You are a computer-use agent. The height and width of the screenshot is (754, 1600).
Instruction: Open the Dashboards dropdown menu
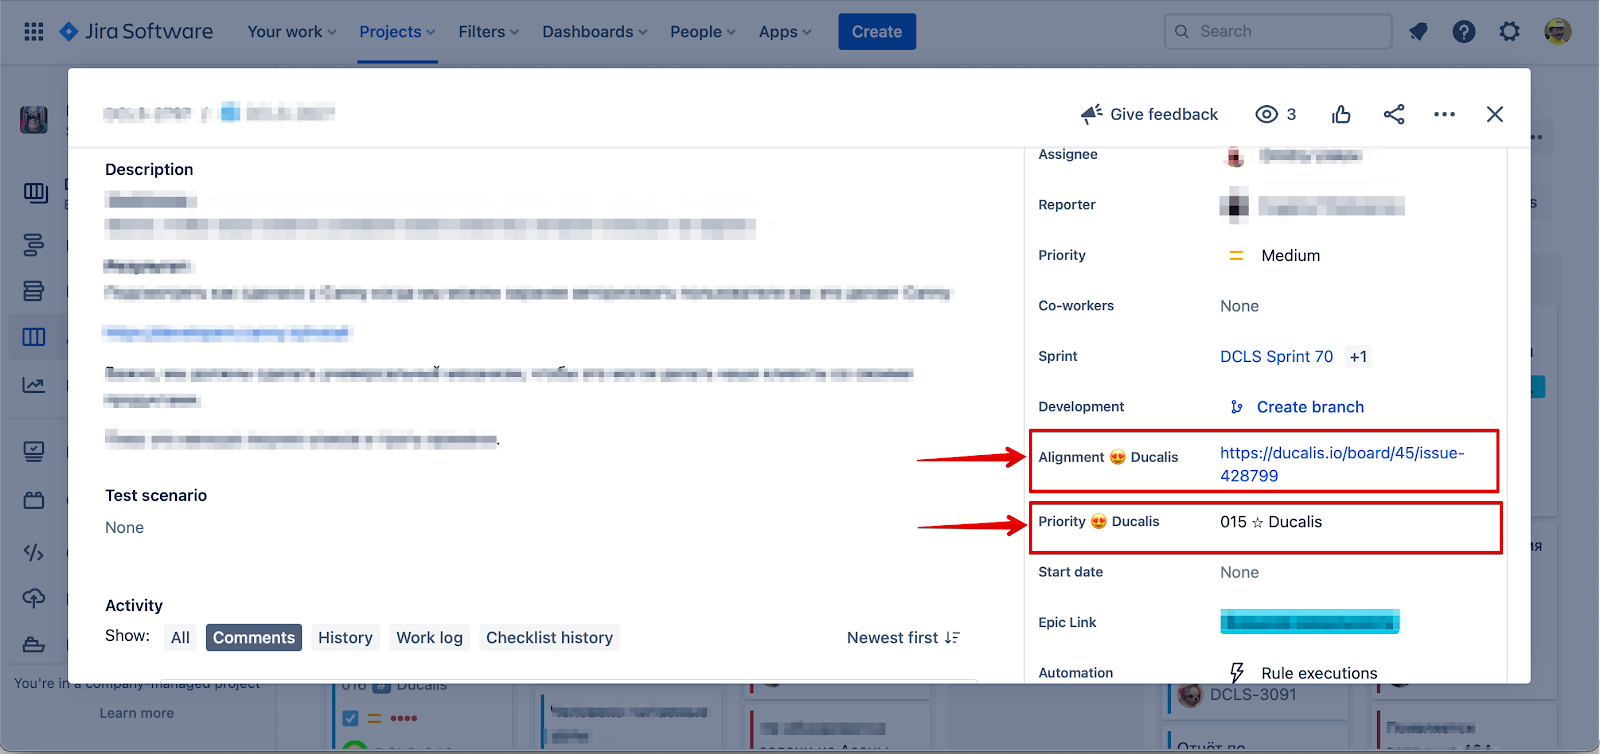(x=594, y=32)
